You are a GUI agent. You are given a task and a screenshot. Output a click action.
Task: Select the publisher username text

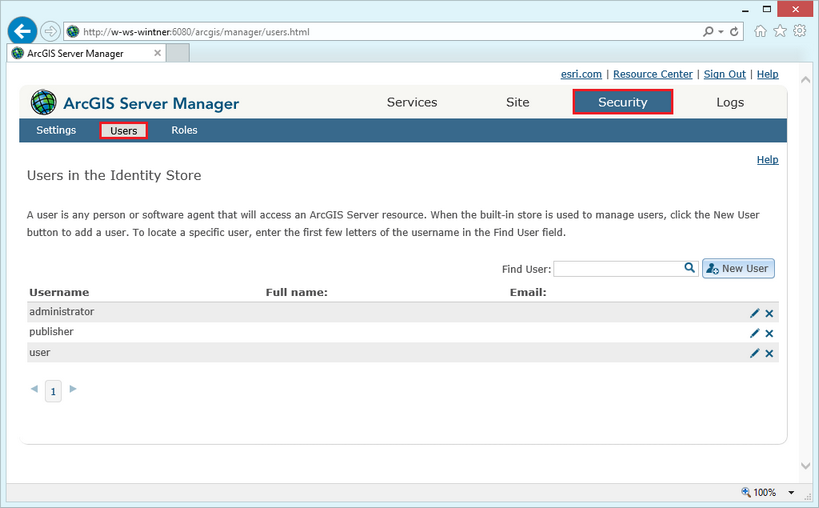click(51, 332)
